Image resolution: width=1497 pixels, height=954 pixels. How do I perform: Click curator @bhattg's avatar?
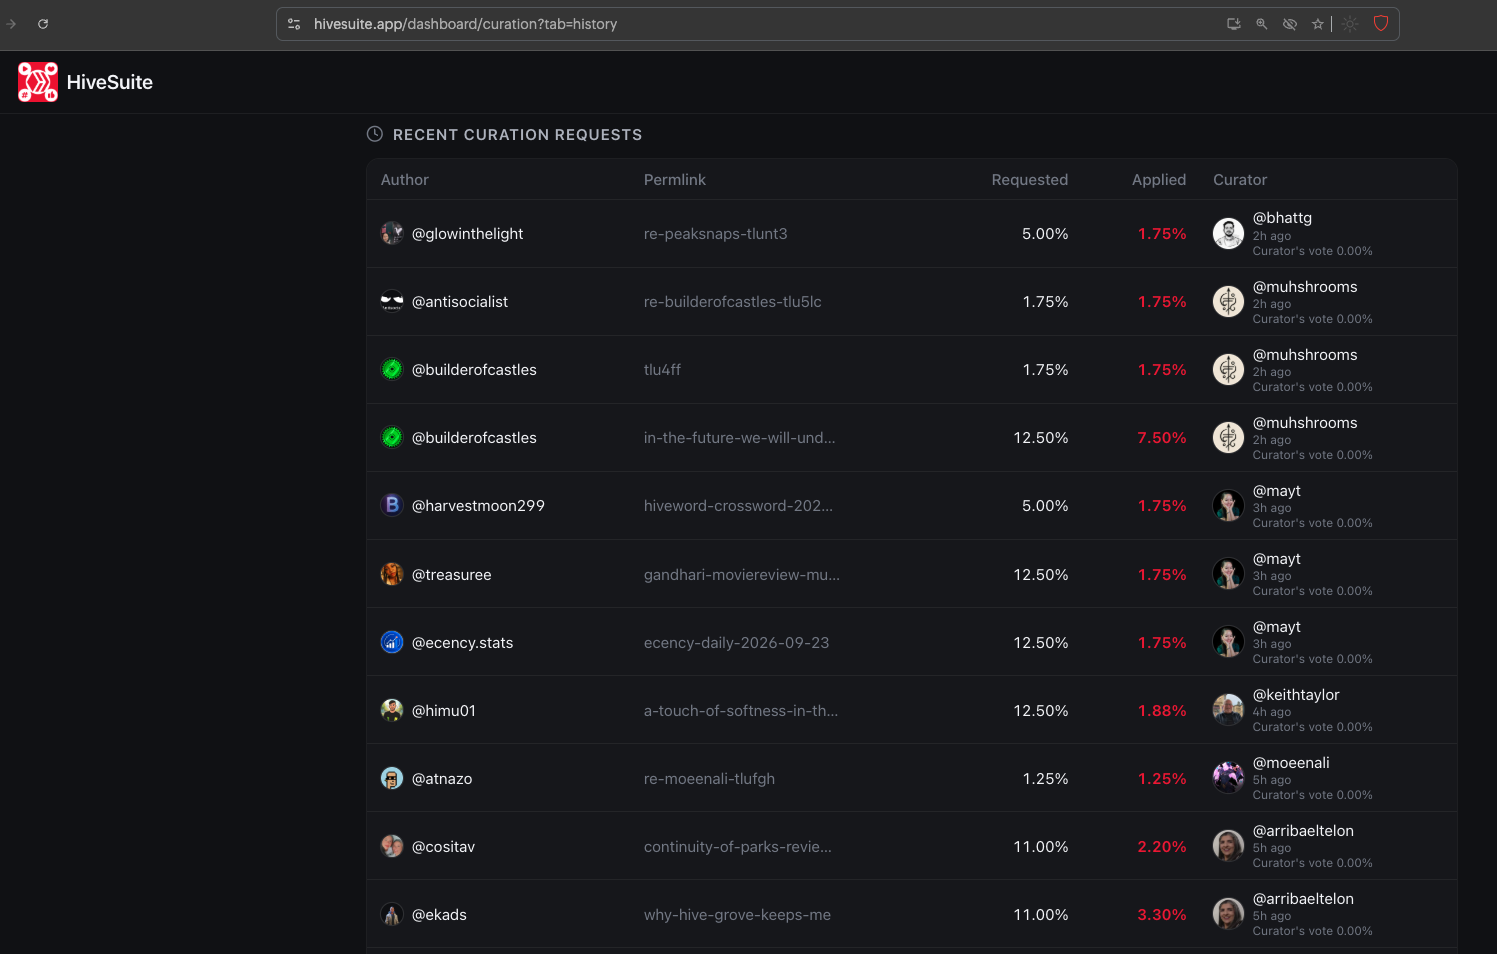(x=1228, y=233)
